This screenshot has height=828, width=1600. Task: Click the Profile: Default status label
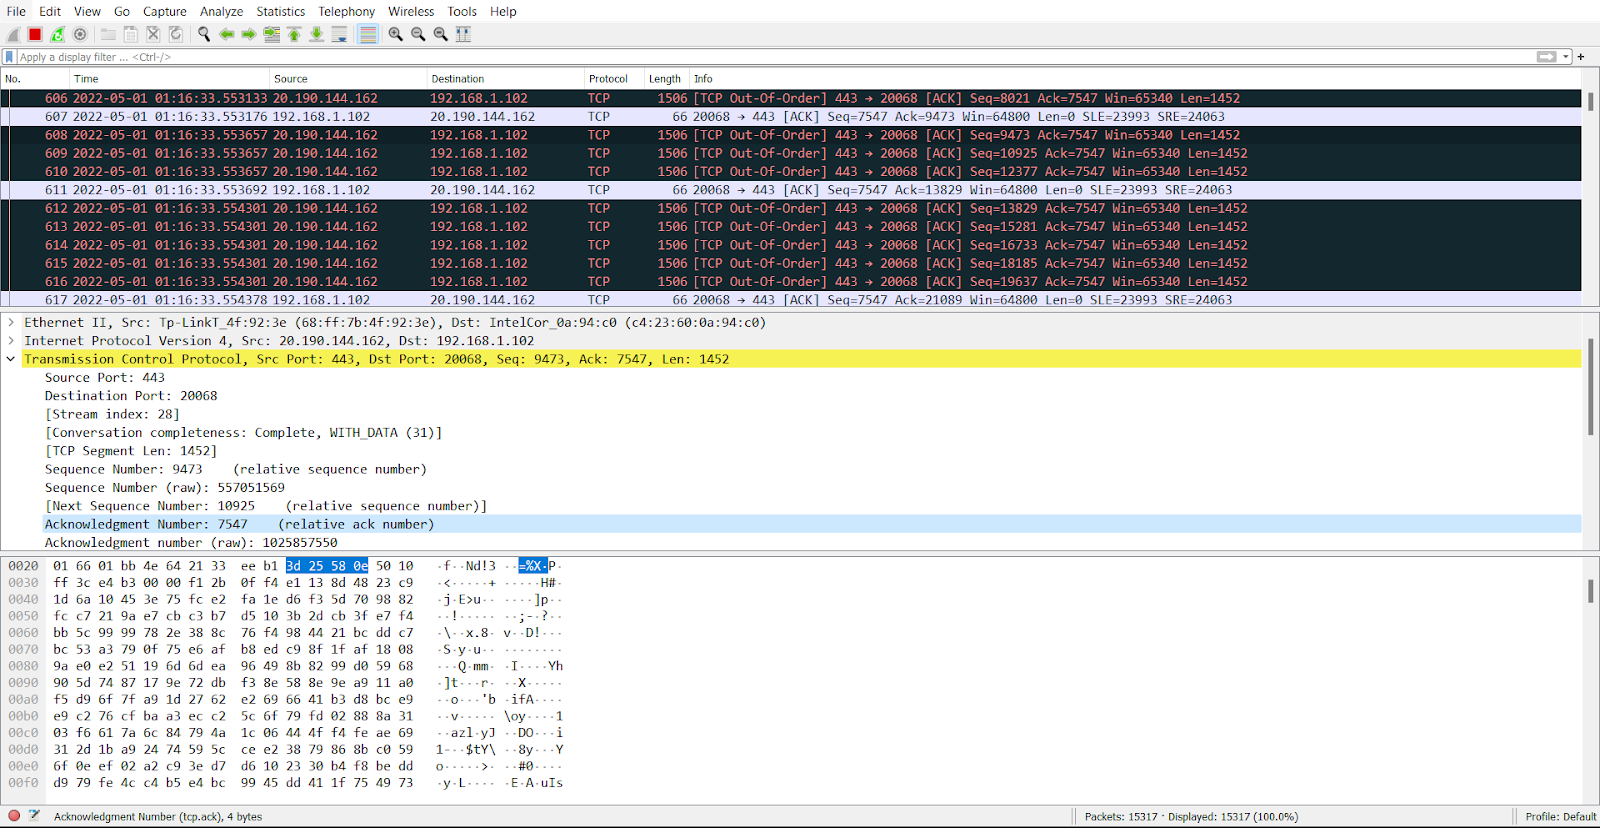click(1560, 816)
